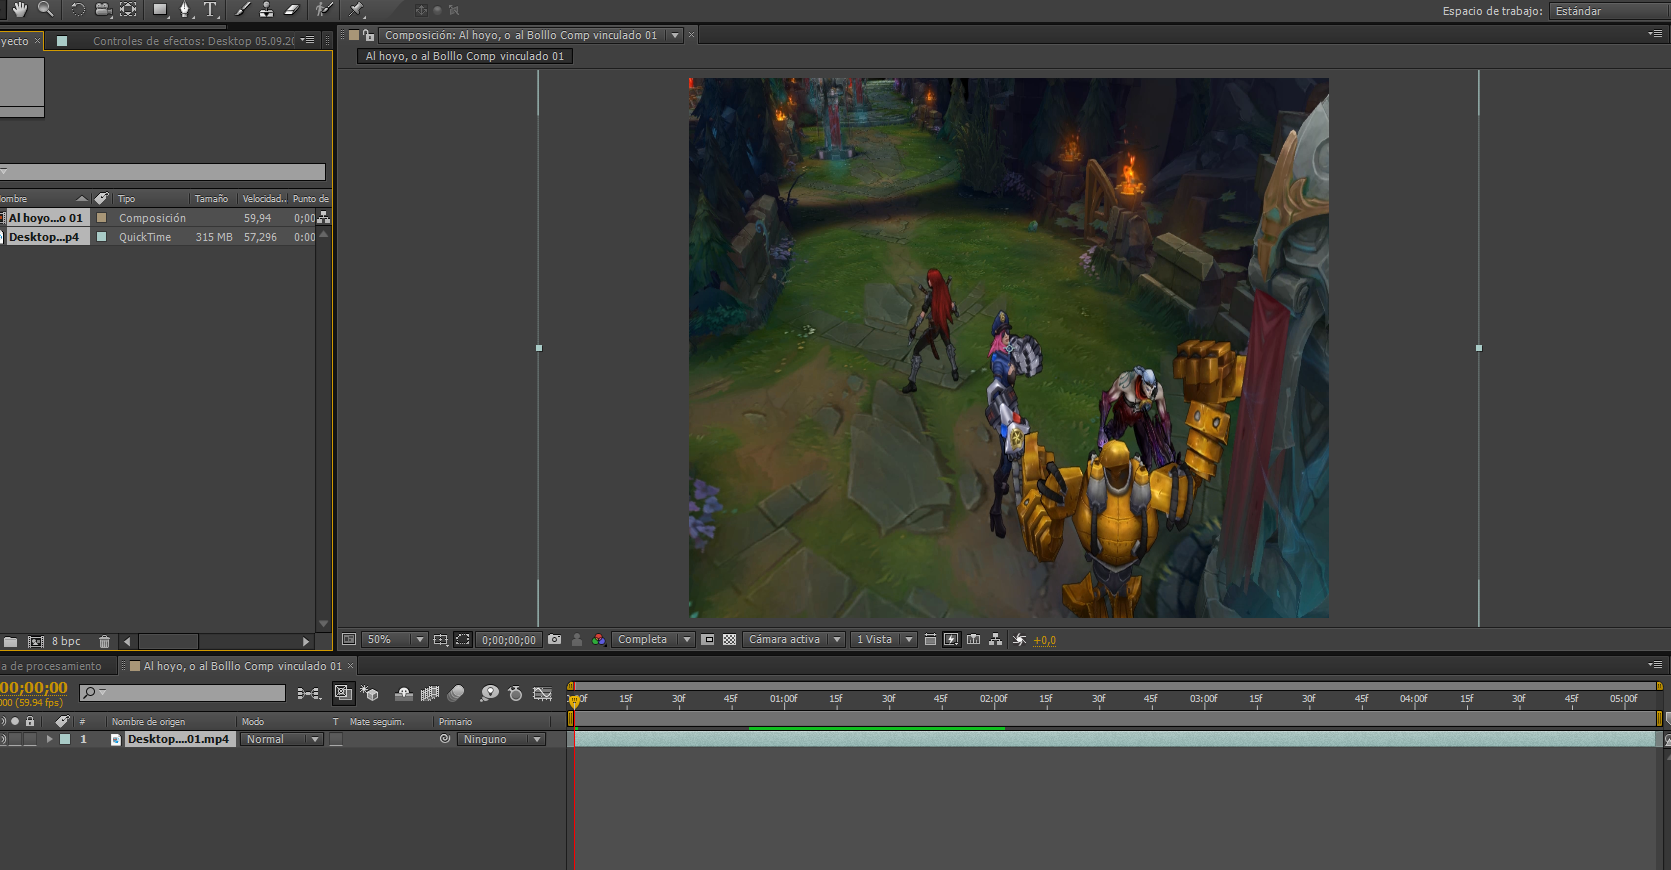Select the Eraser tool
The width and height of the screenshot is (1671, 870).
[291, 10]
